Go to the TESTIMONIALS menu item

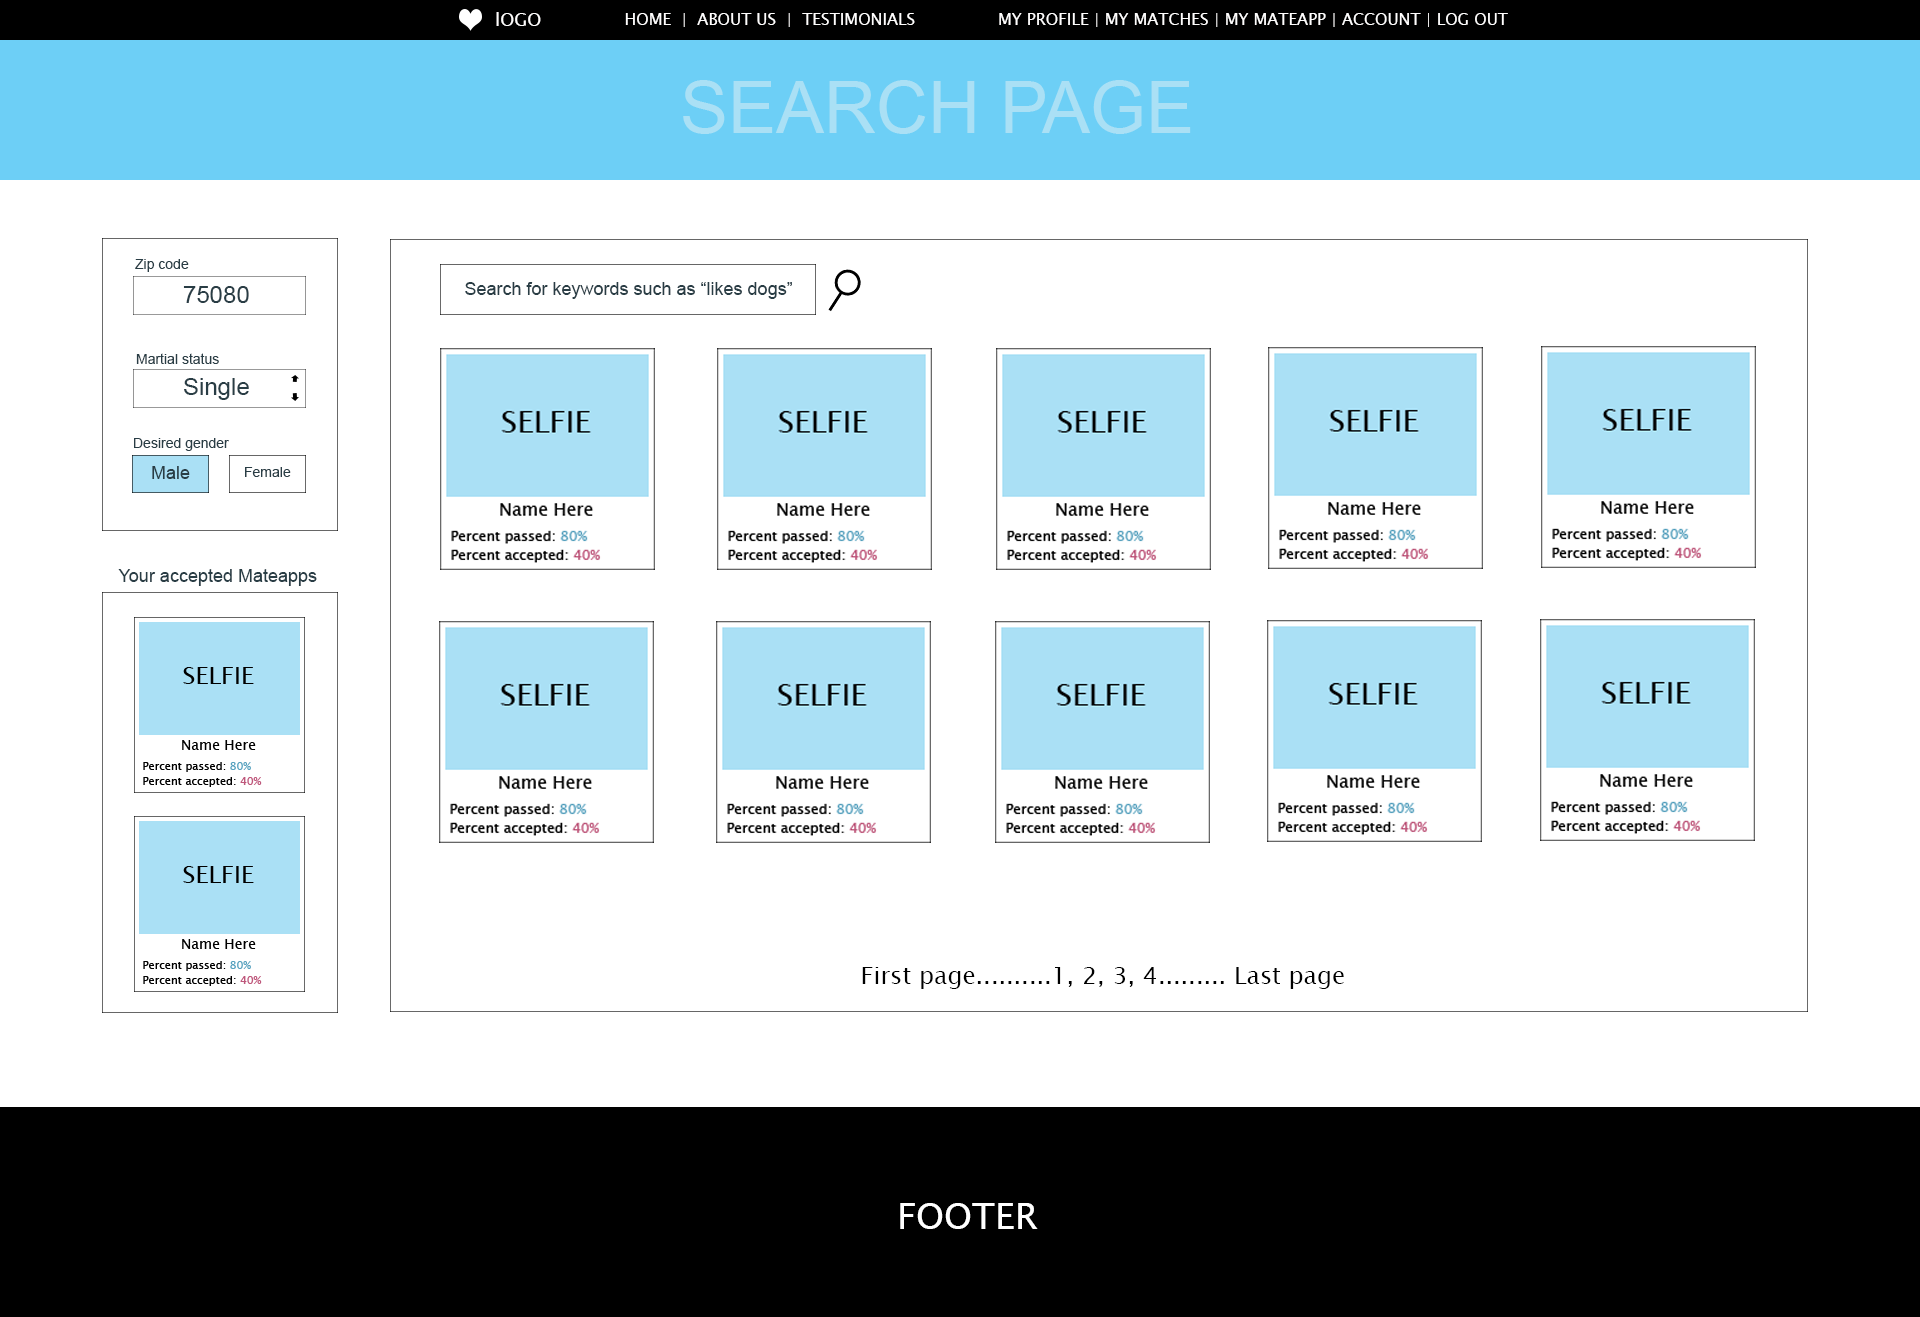coord(858,19)
